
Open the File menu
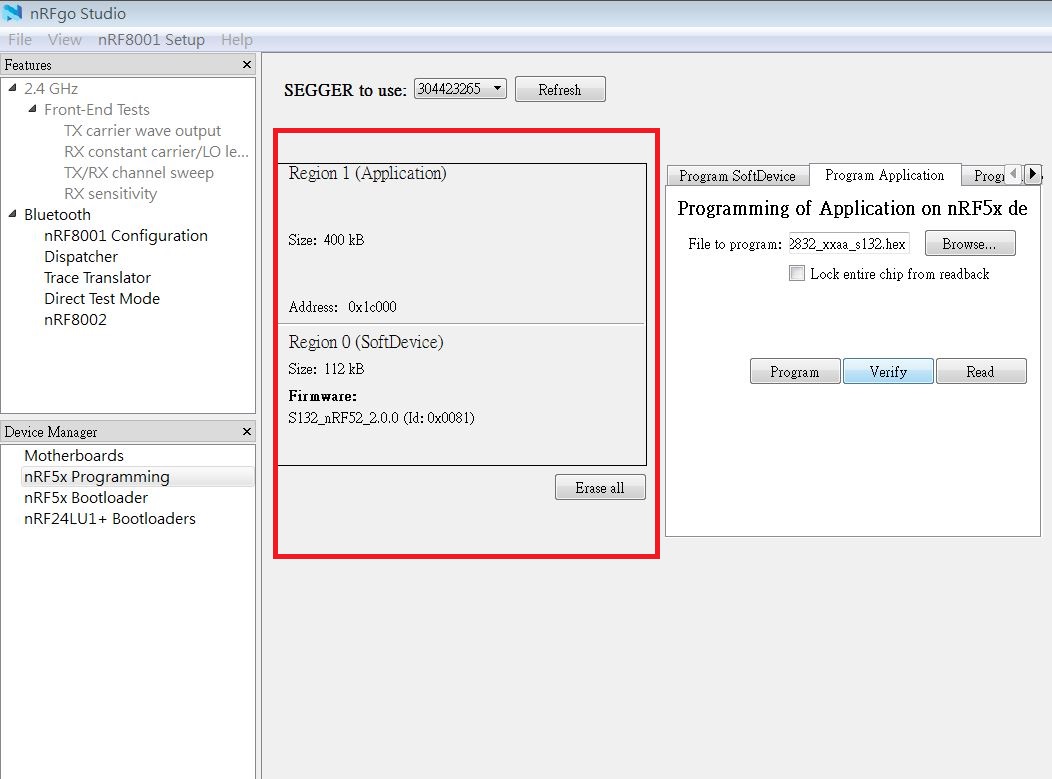[x=19, y=39]
